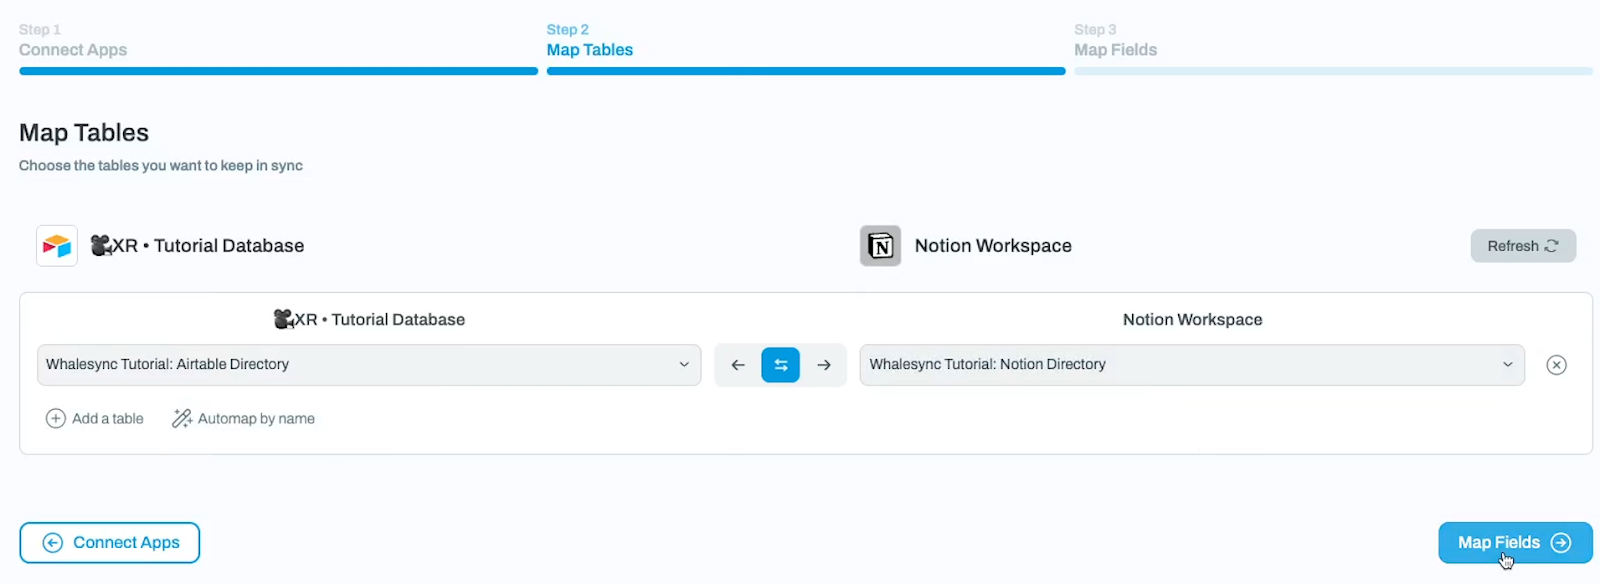Continue to Map Fields

tap(1515, 543)
